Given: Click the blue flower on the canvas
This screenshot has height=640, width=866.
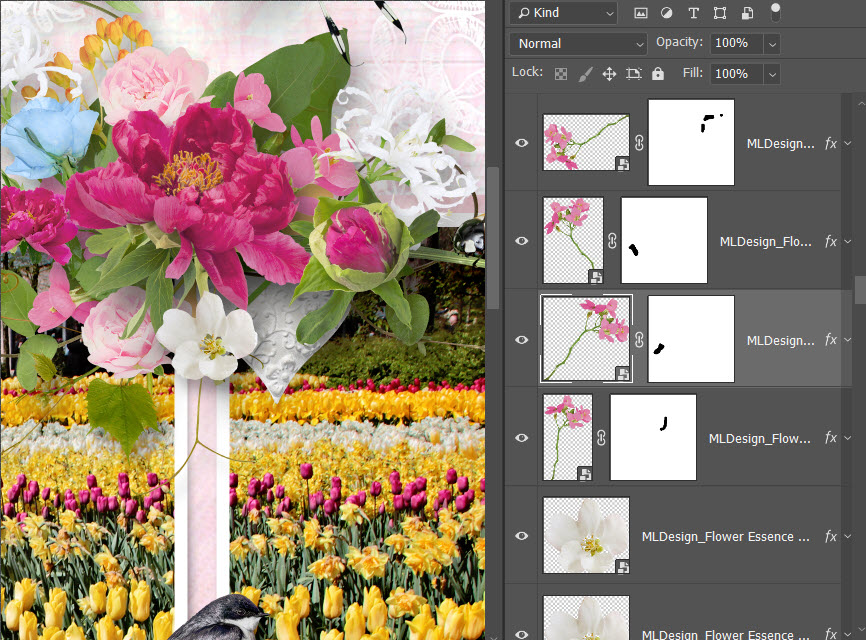Looking at the screenshot, I should click(x=49, y=137).
